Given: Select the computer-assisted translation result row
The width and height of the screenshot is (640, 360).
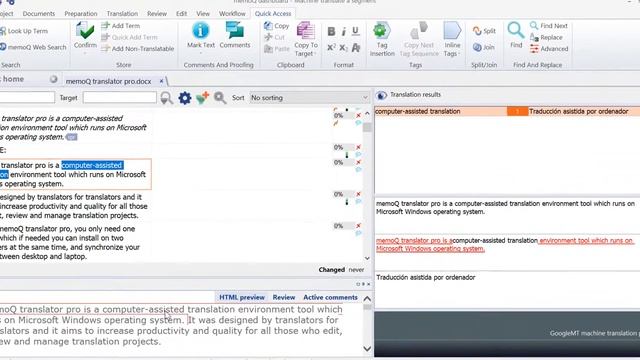Looking at the screenshot, I should 507,111.
